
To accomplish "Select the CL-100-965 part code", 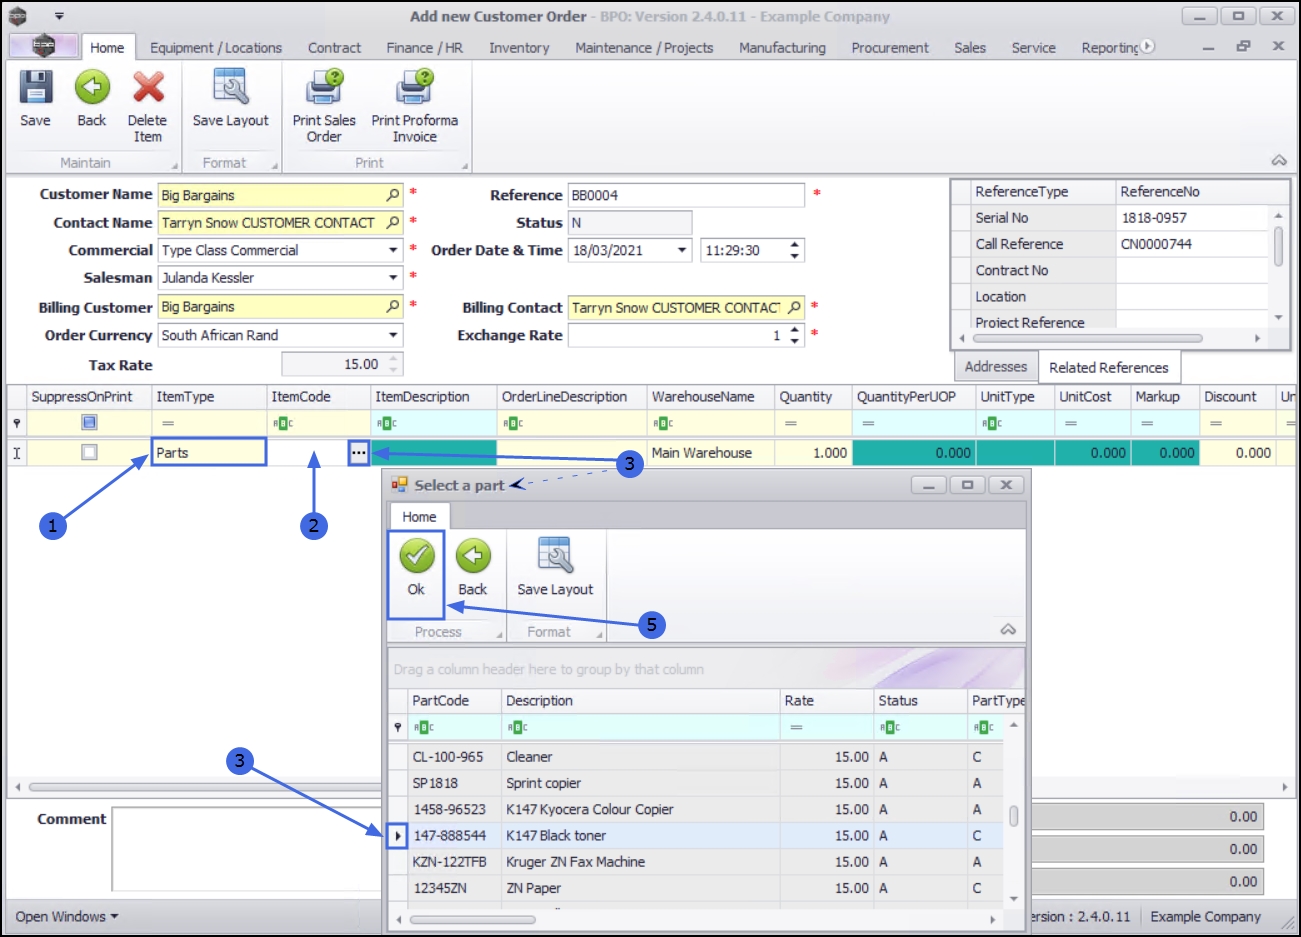I will (x=448, y=757).
